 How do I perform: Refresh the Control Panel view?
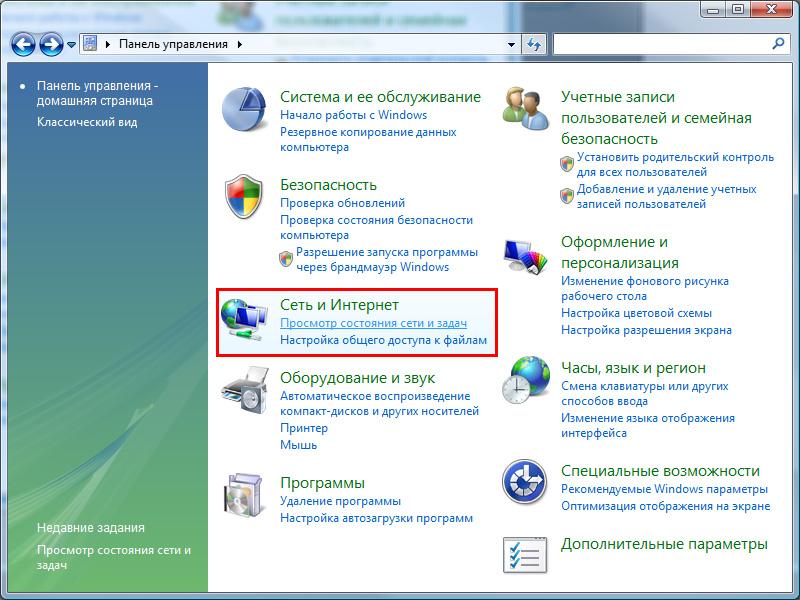point(534,44)
